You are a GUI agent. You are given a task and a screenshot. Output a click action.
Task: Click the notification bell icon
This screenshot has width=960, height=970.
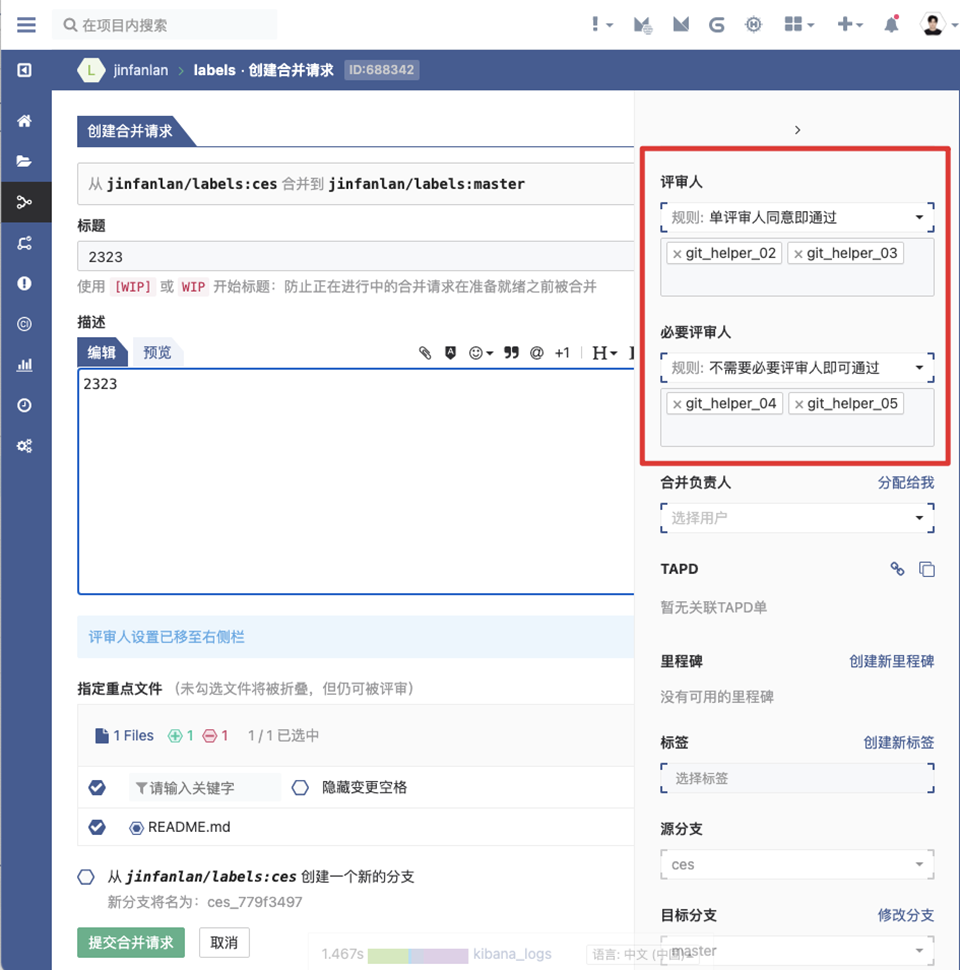891,25
